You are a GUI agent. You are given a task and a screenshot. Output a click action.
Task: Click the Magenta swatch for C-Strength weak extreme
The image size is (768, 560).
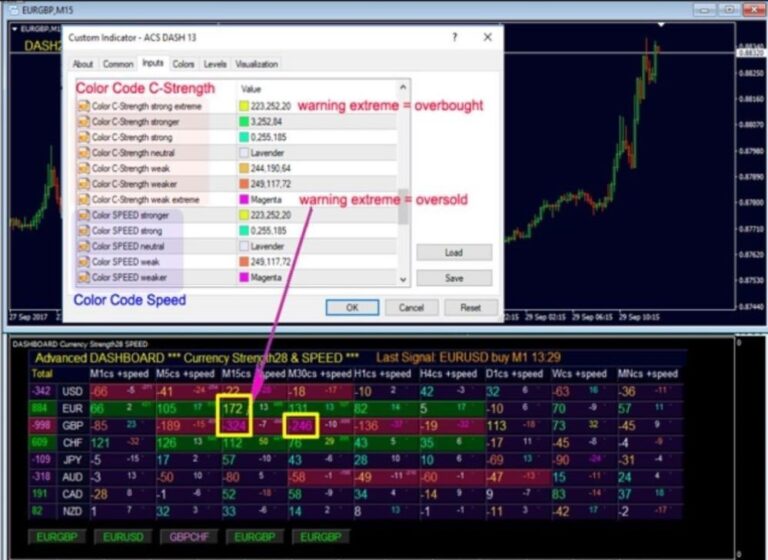(x=244, y=199)
